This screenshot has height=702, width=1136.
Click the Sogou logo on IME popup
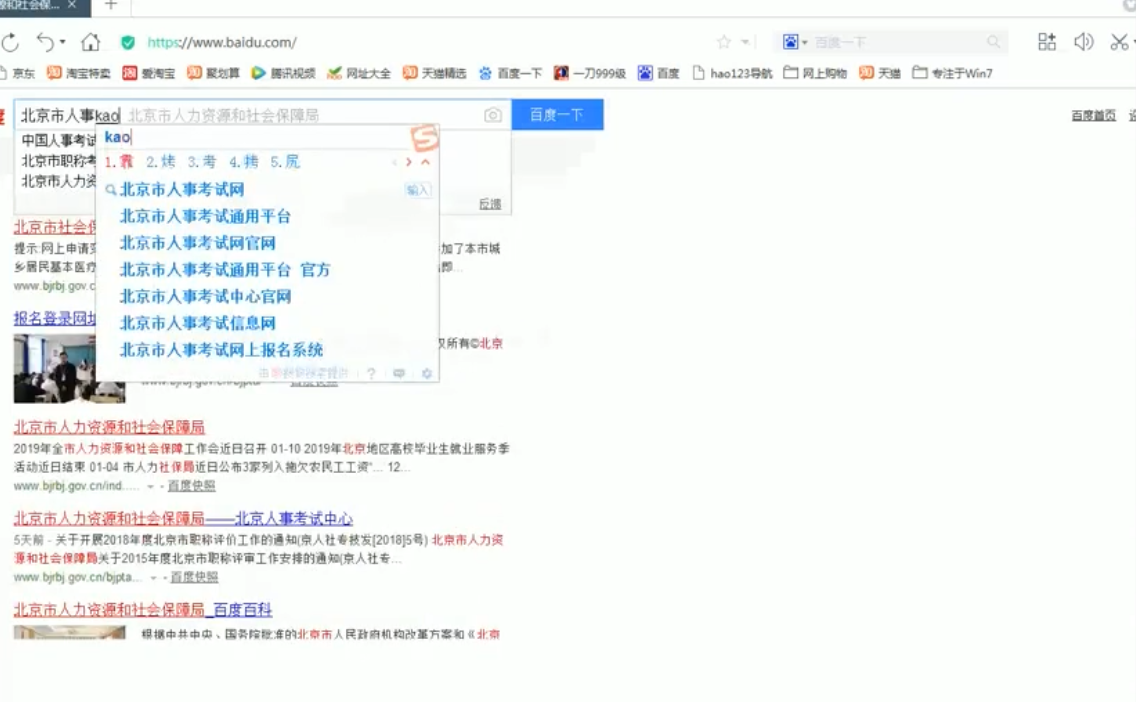point(425,138)
